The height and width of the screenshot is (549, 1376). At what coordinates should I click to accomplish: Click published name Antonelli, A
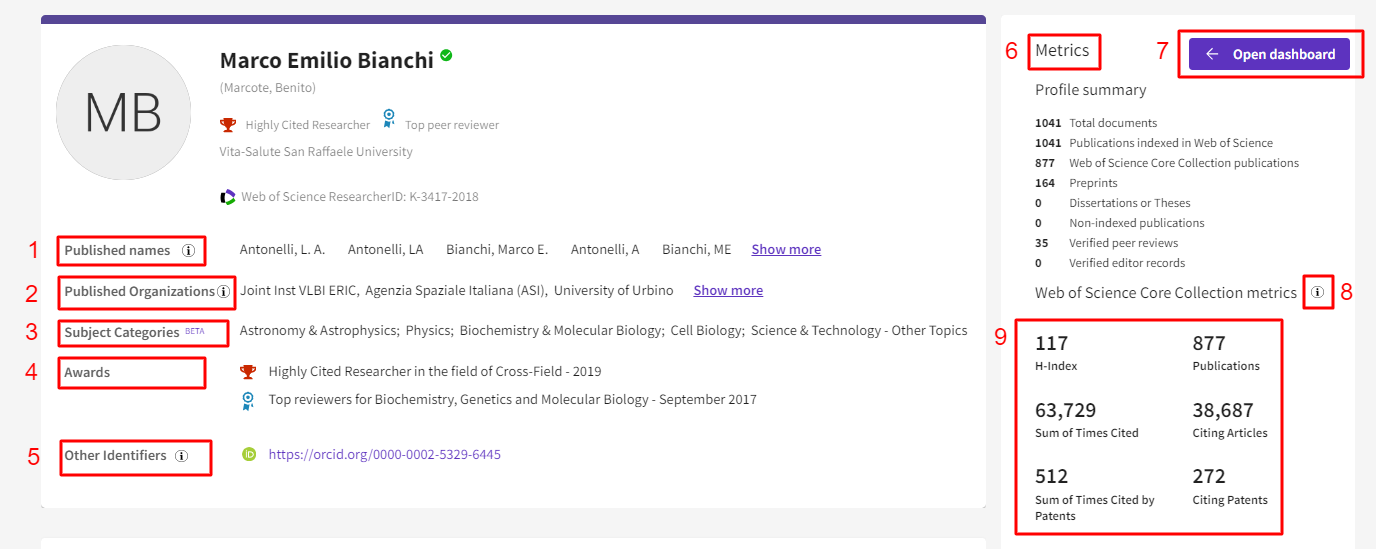[605, 249]
